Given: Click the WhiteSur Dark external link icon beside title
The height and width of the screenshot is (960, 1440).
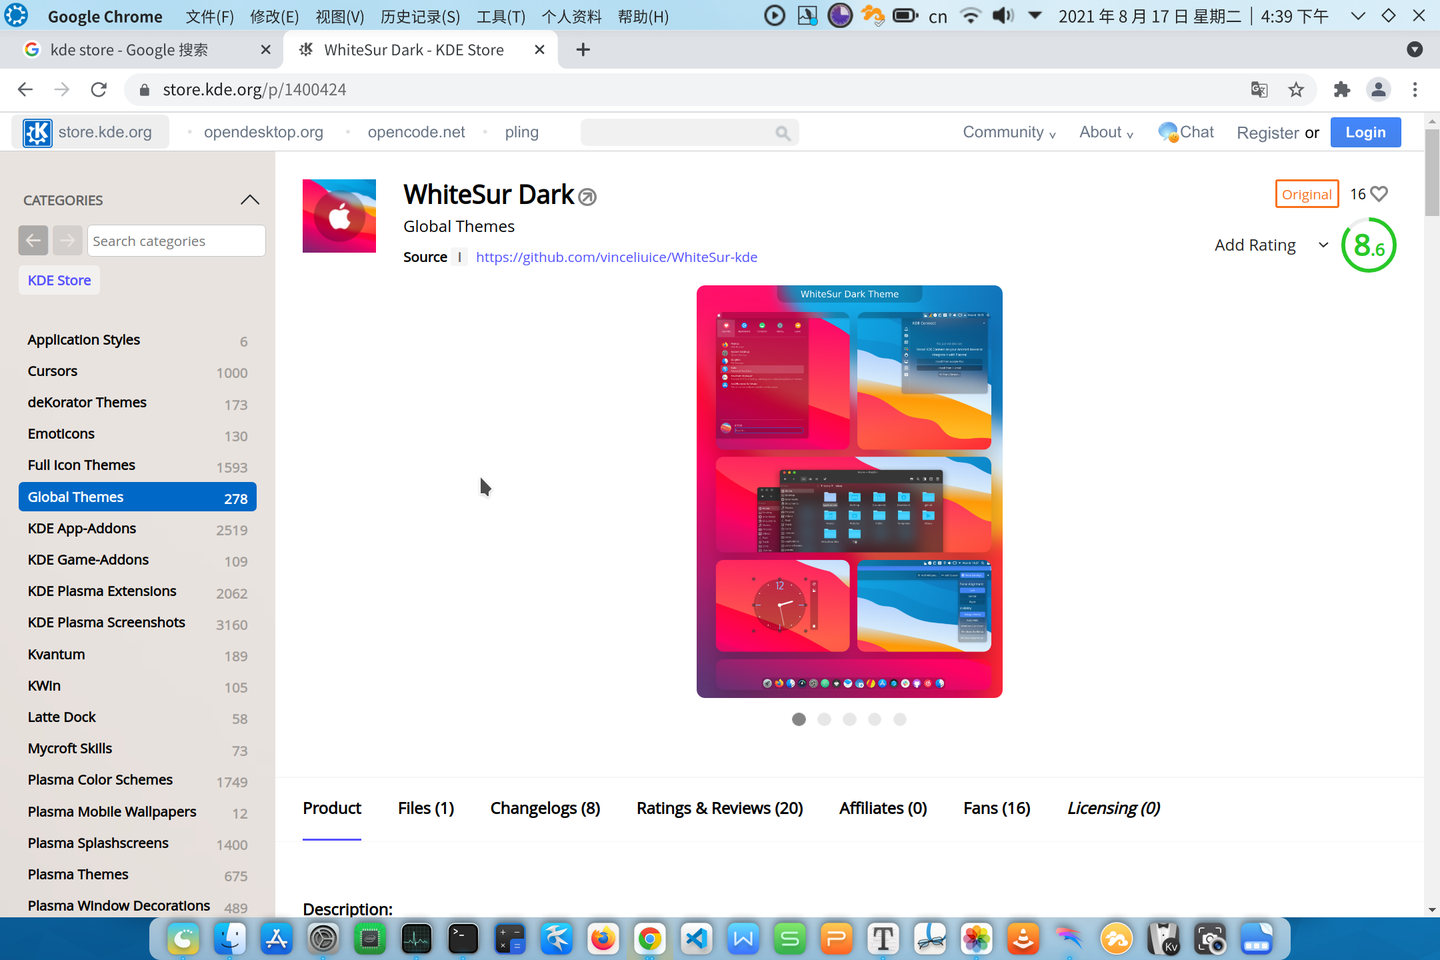Looking at the screenshot, I should point(587,197).
